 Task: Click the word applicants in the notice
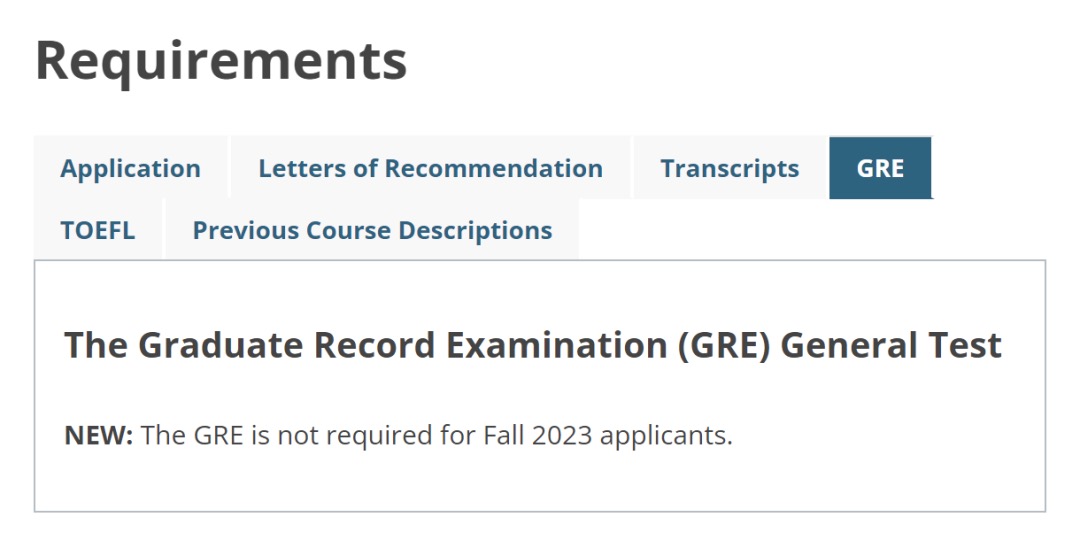[666, 436]
